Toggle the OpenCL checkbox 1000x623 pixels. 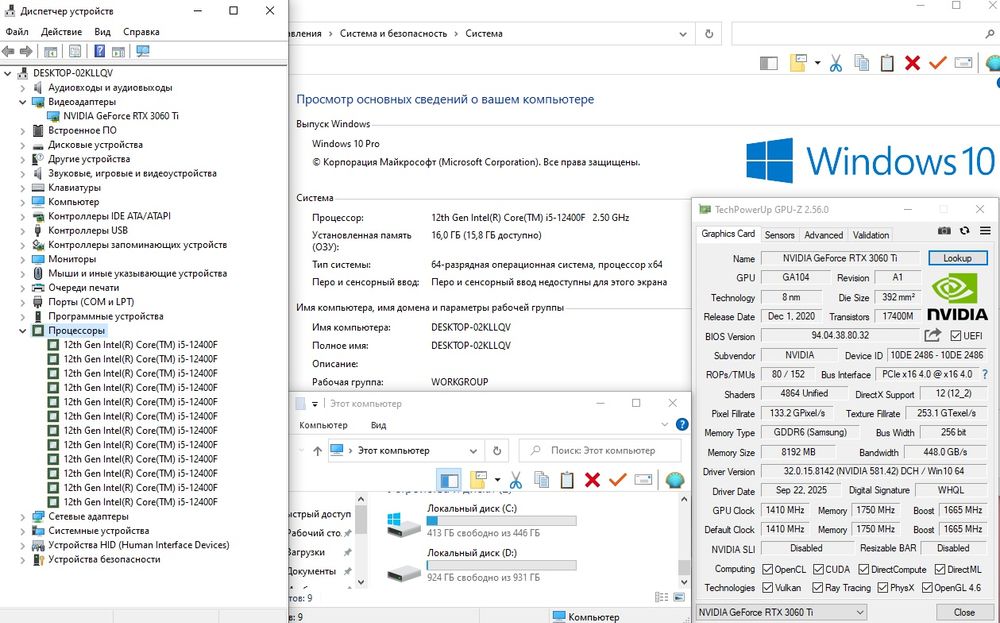pos(768,569)
